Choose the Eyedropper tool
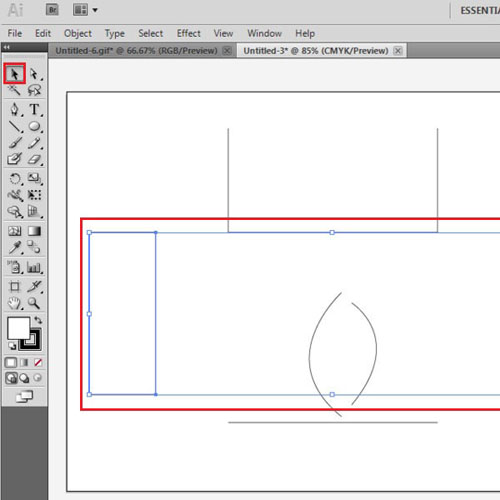 [15, 248]
